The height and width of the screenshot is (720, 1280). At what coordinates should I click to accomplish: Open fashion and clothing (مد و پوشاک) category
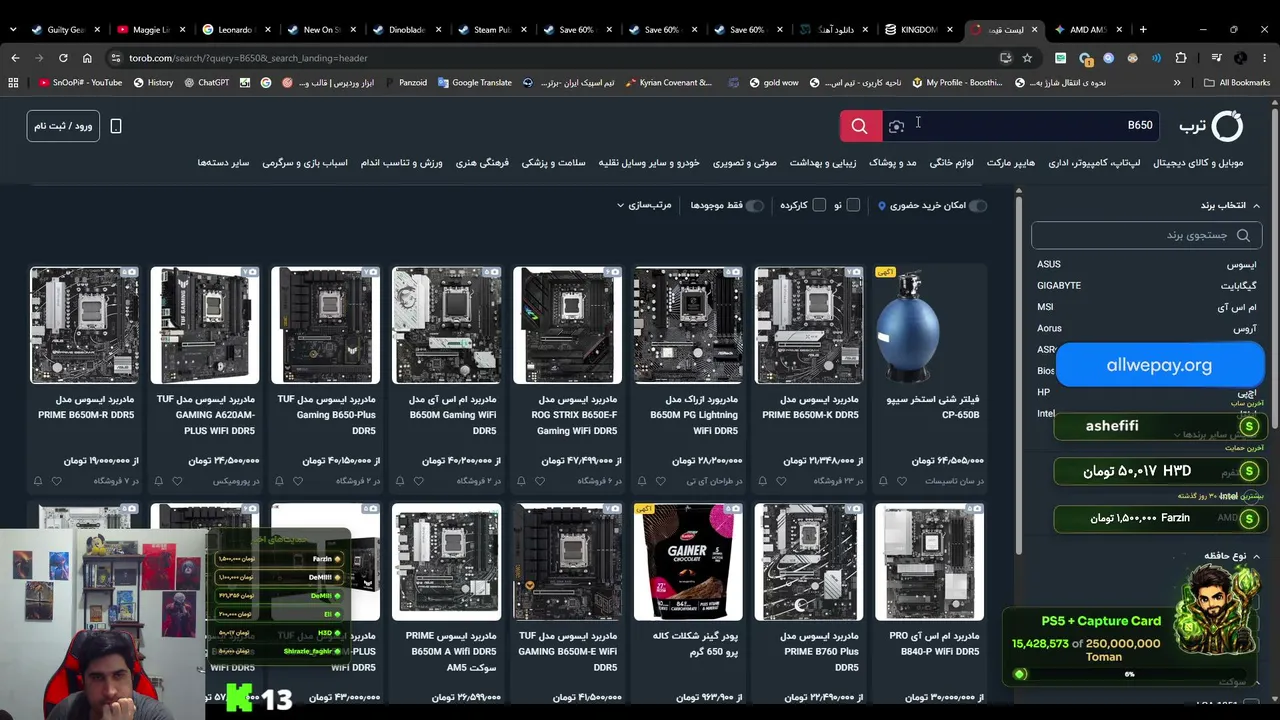(893, 163)
